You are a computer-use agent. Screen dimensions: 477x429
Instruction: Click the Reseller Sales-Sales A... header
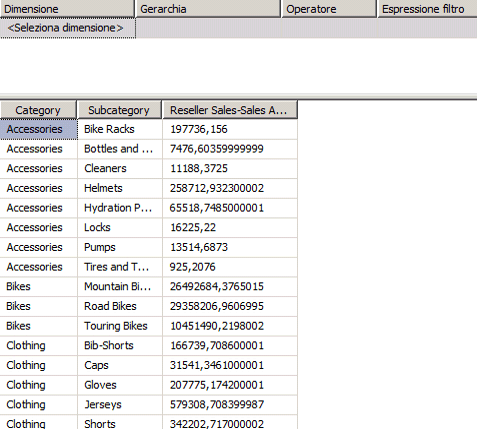(x=230, y=110)
